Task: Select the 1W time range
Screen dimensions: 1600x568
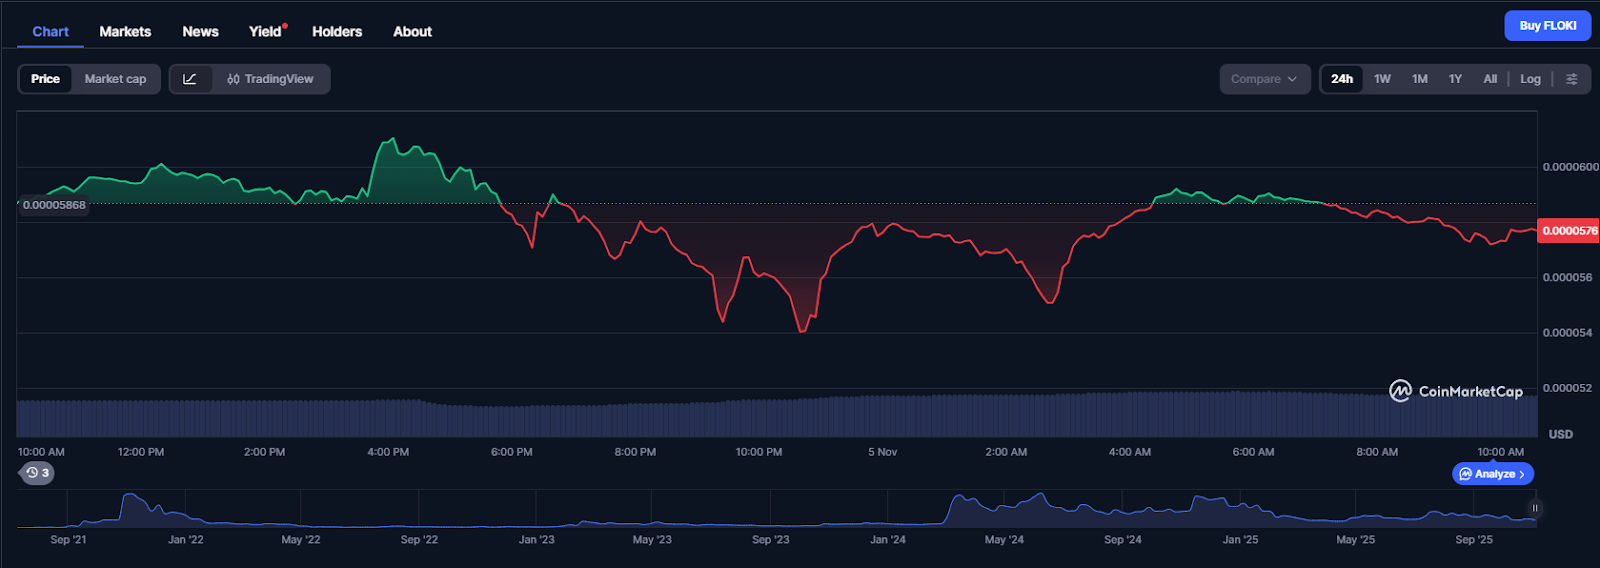Action: [1382, 79]
